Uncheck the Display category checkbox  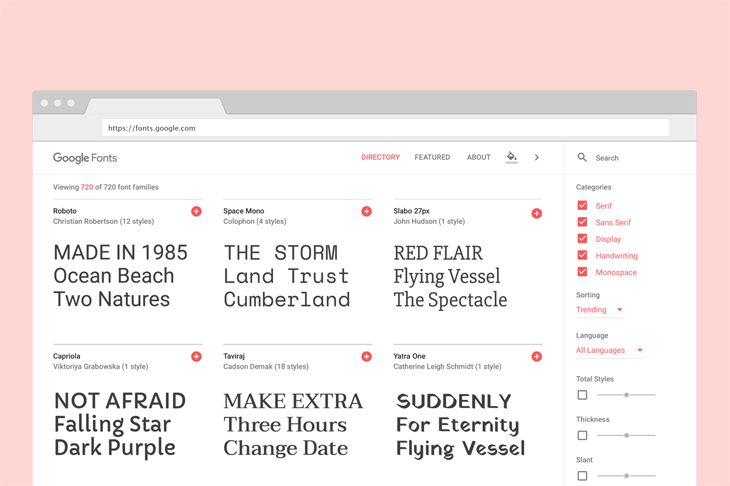pyautogui.click(x=582, y=239)
